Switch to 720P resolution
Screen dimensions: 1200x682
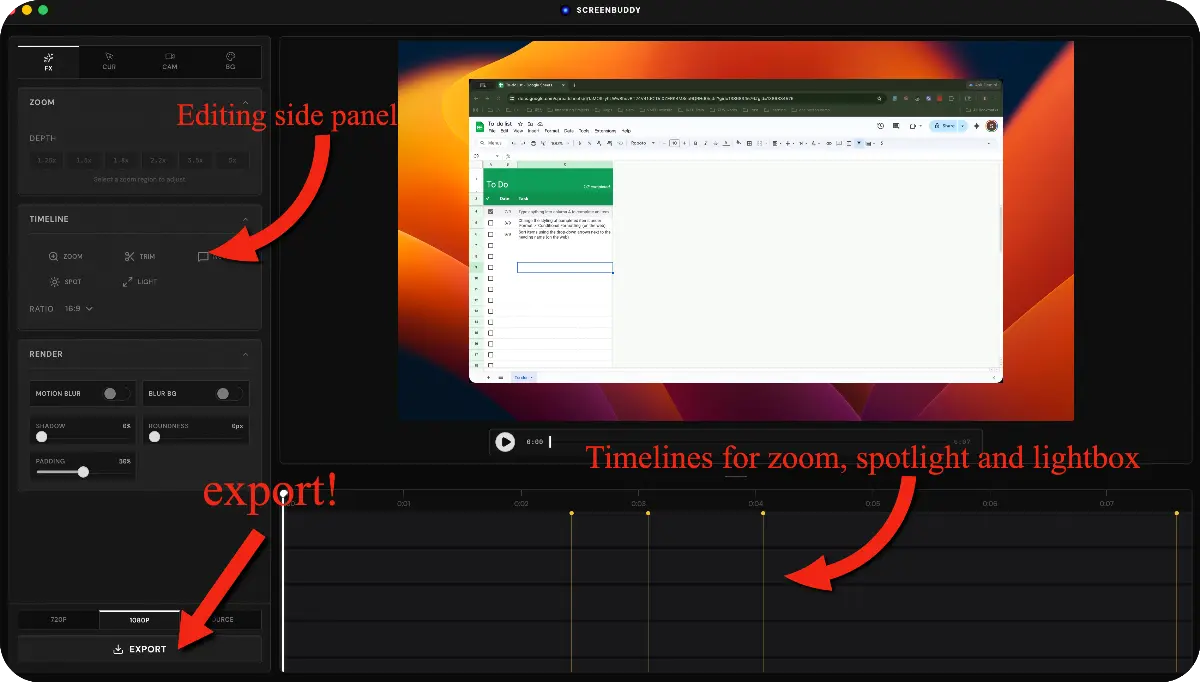pos(58,619)
